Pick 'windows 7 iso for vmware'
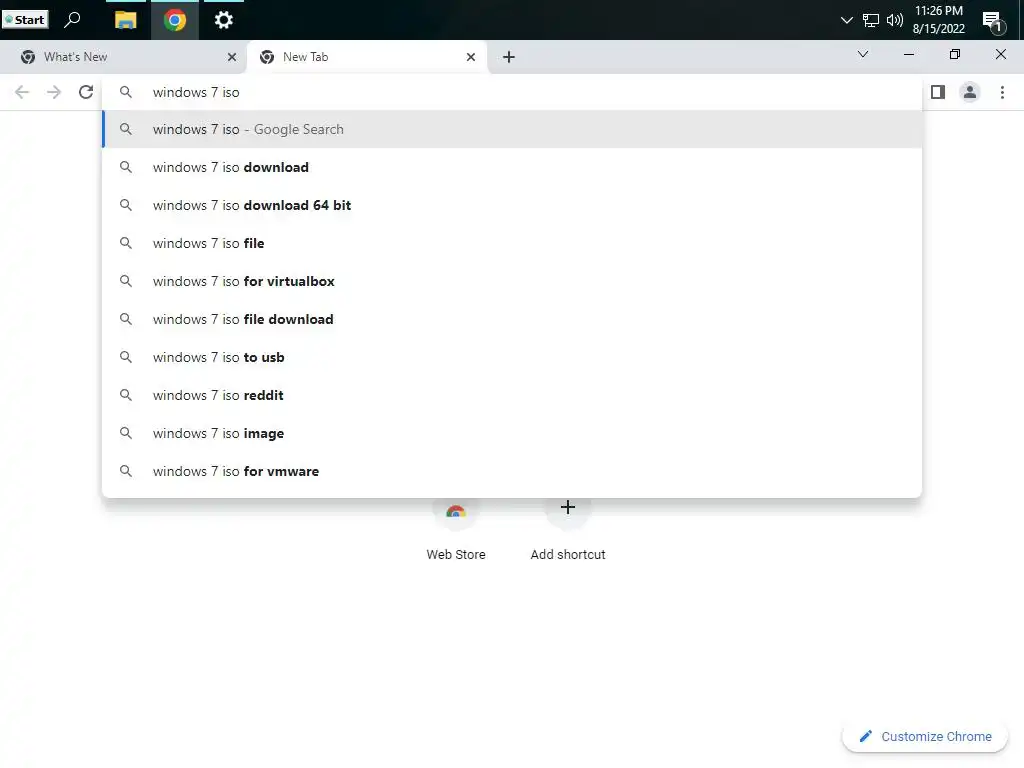This screenshot has width=1024, height=768. click(x=512, y=471)
